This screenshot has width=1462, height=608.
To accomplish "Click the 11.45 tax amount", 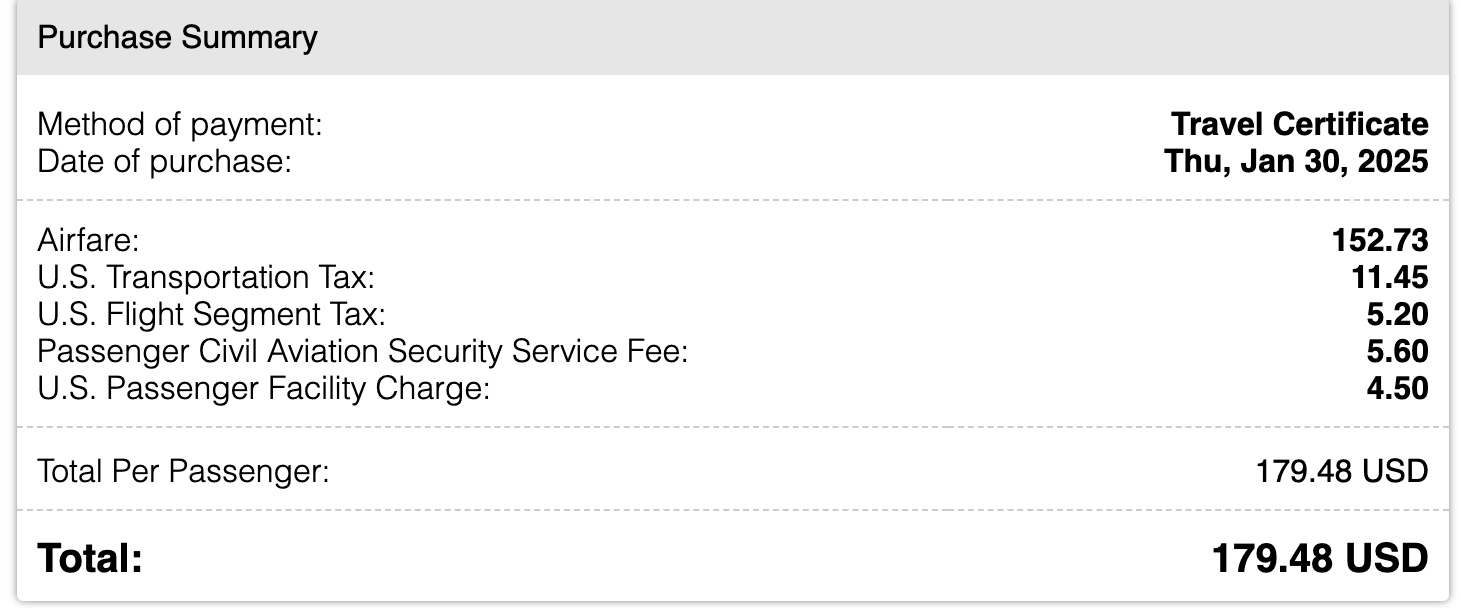I will [x=1390, y=277].
